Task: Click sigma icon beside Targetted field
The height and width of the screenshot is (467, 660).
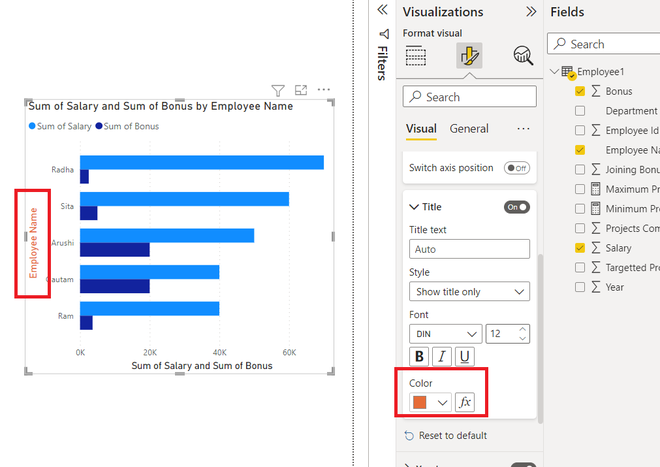Action: click(x=596, y=267)
